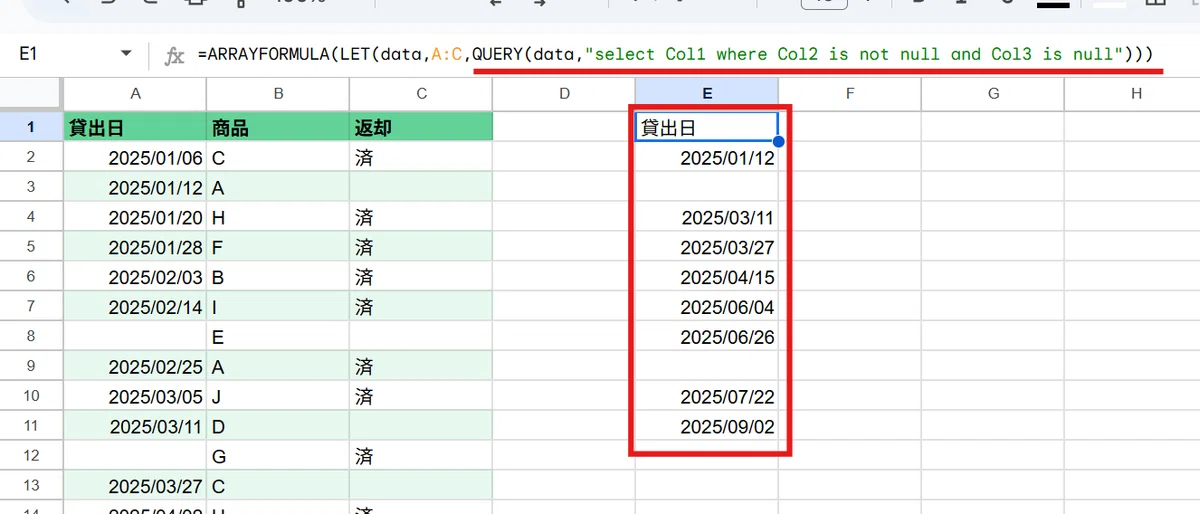Select column A header
The height and width of the screenshot is (514, 1200).
[135, 94]
